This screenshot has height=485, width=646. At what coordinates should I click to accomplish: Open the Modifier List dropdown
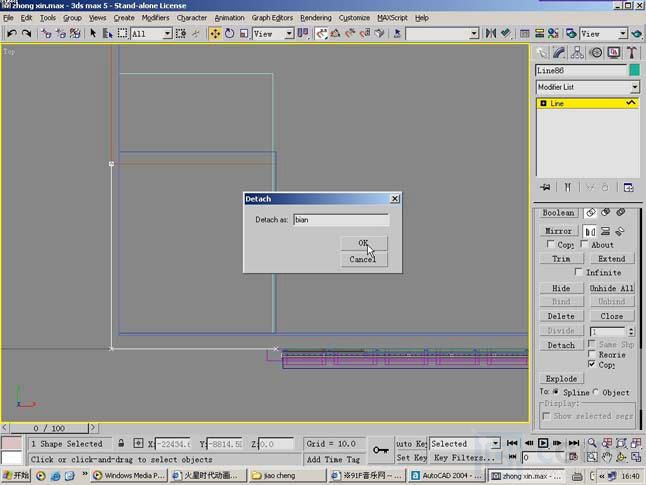tap(587, 87)
